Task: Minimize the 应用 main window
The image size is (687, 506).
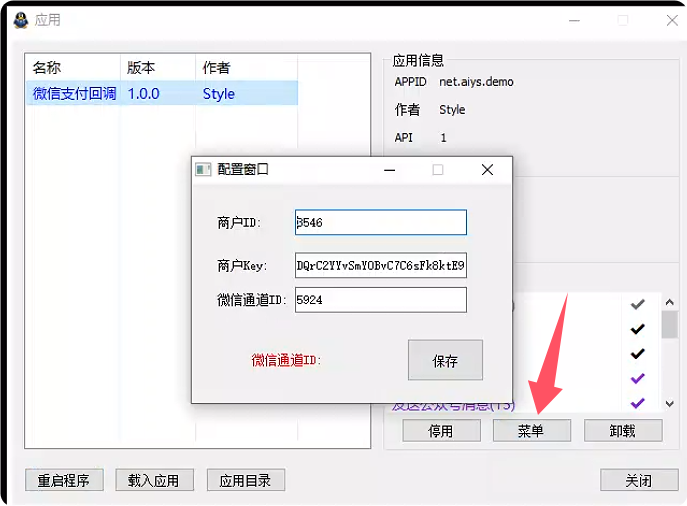Action: point(574,21)
